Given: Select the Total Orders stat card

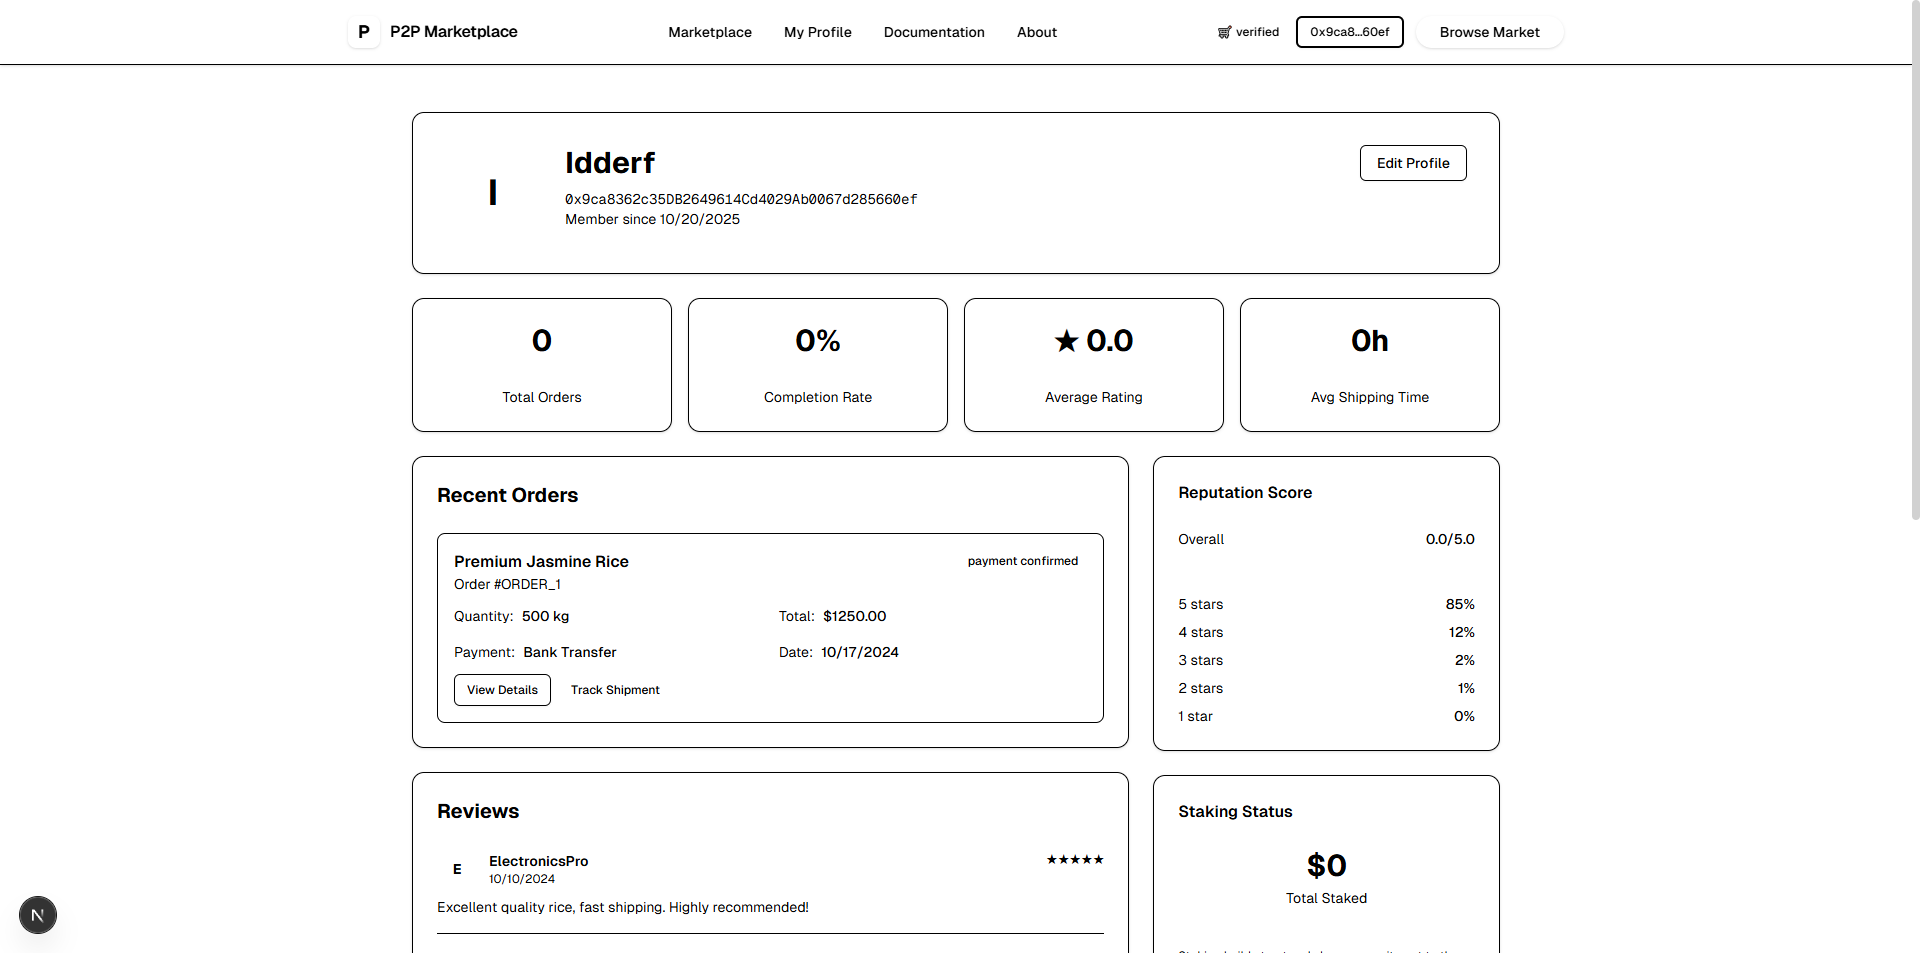Looking at the screenshot, I should click(541, 364).
